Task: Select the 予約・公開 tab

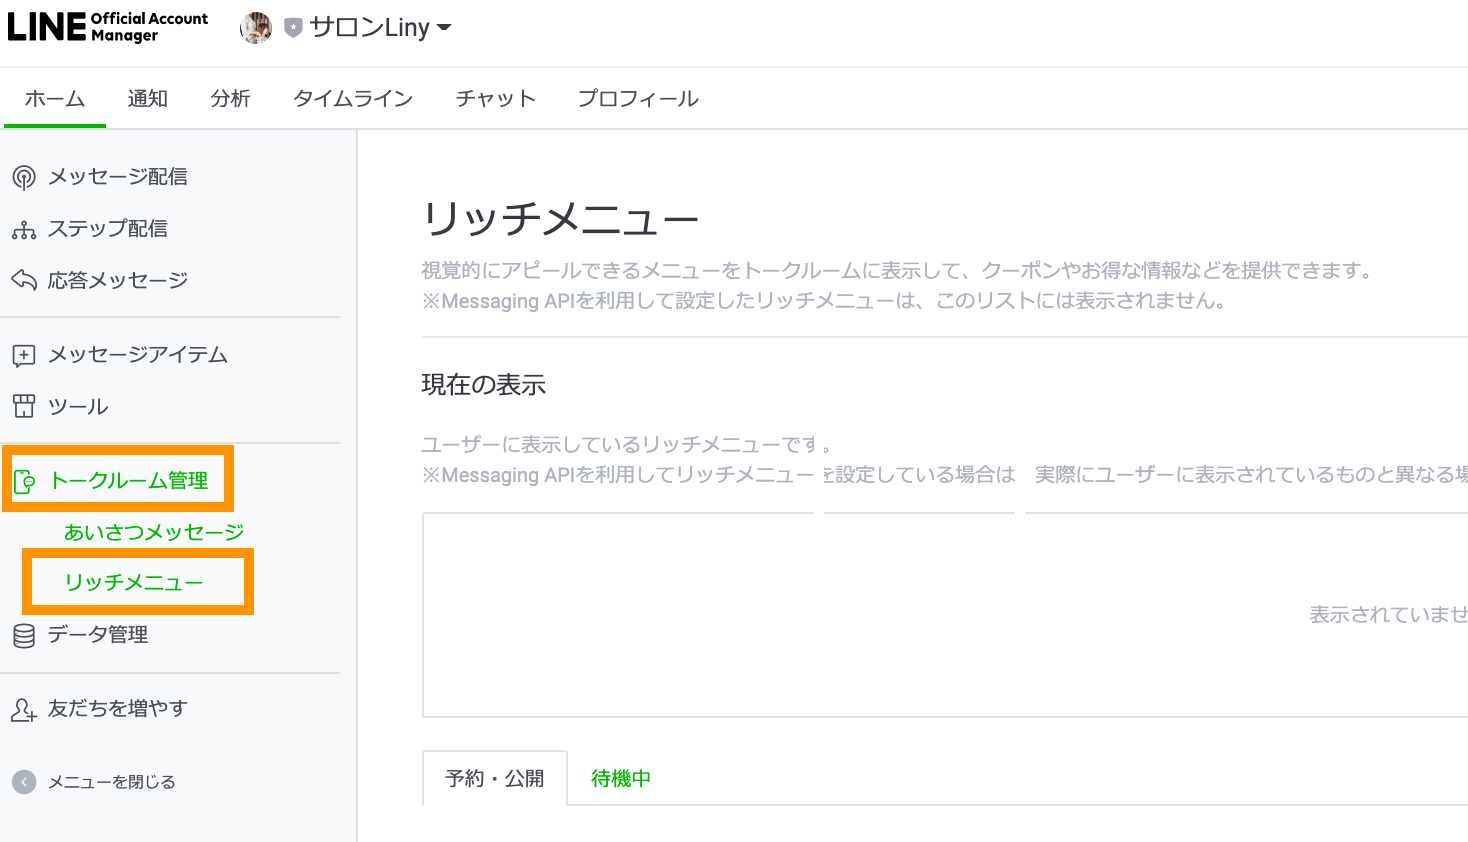Action: pyautogui.click(x=495, y=778)
